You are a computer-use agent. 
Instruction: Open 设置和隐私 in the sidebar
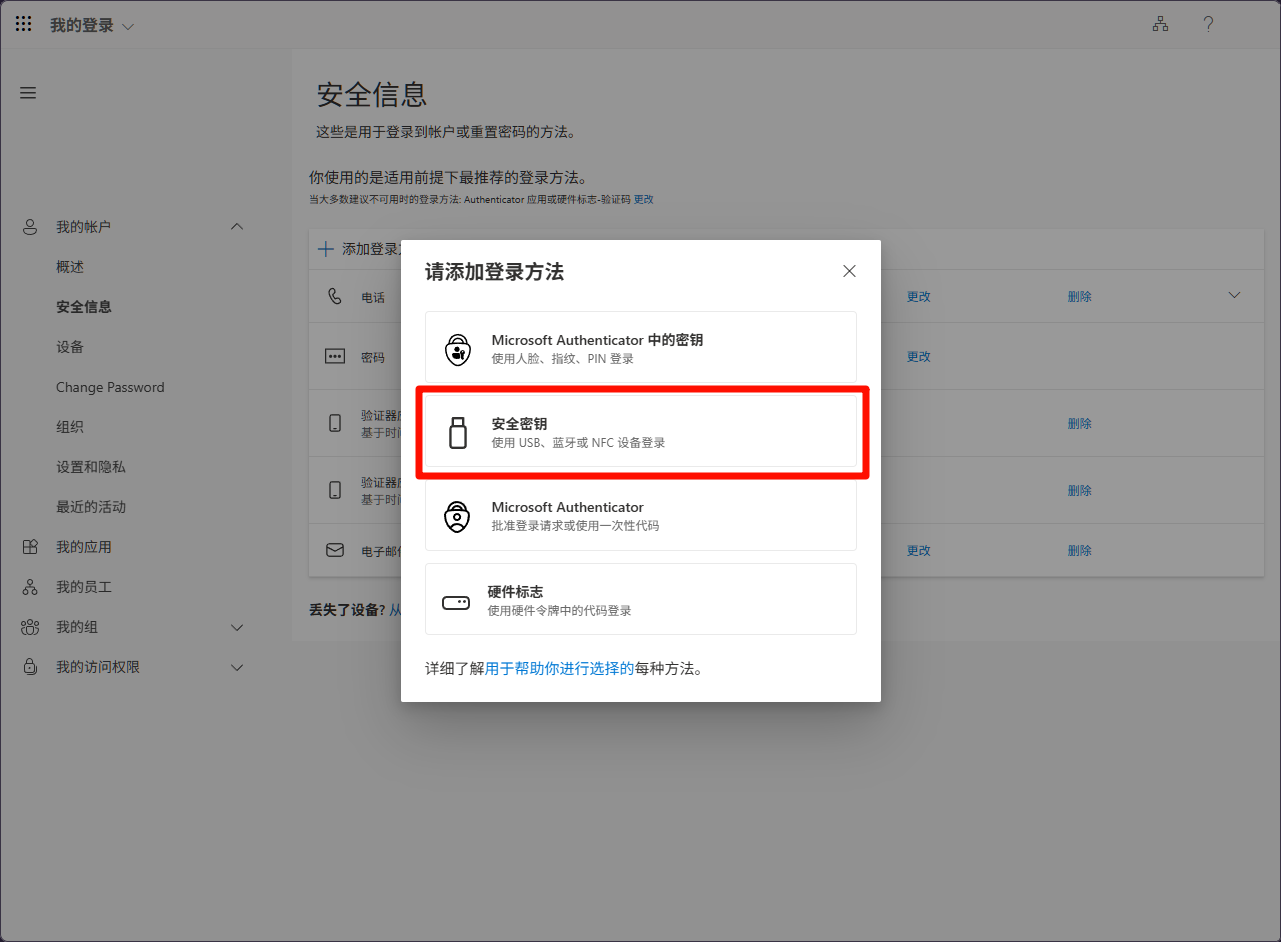pos(91,467)
